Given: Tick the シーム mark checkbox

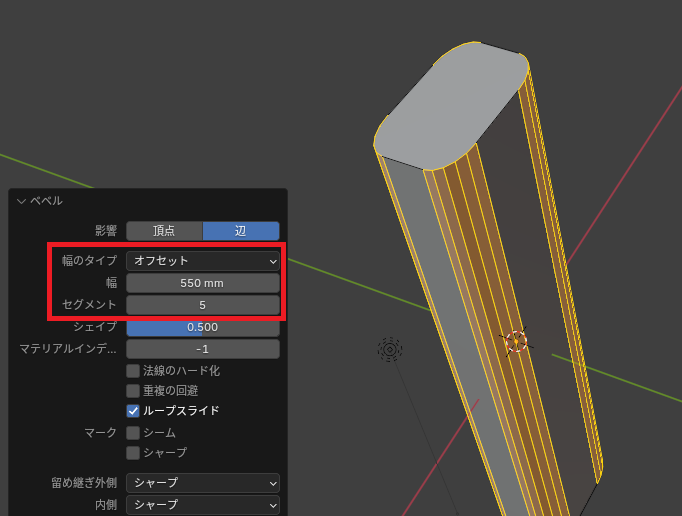Looking at the screenshot, I should pyautogui.click(x=133, y=433).
